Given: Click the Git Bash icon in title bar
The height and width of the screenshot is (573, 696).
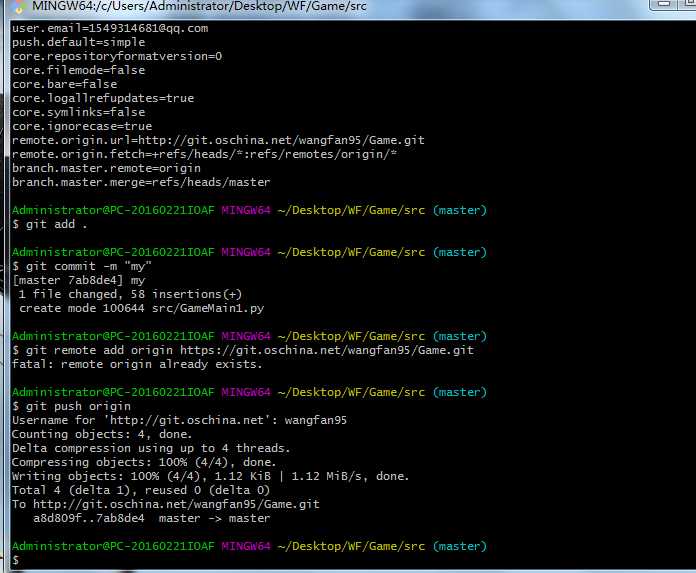Looking at the screenshot, I should click(x=19, y=6).
